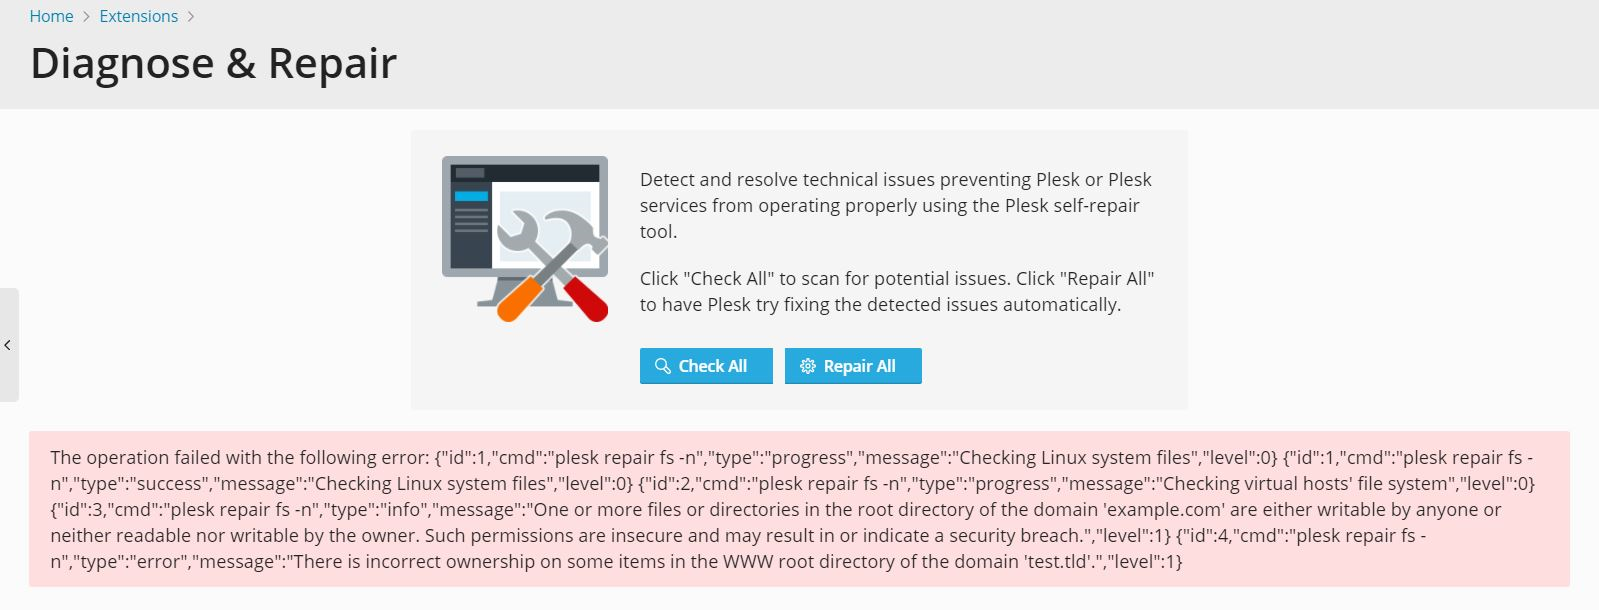Click the 'Detect and resolve technical issues' paragraph
The width and height of the screenshot is (1599, 610).
tap(896, 205)
